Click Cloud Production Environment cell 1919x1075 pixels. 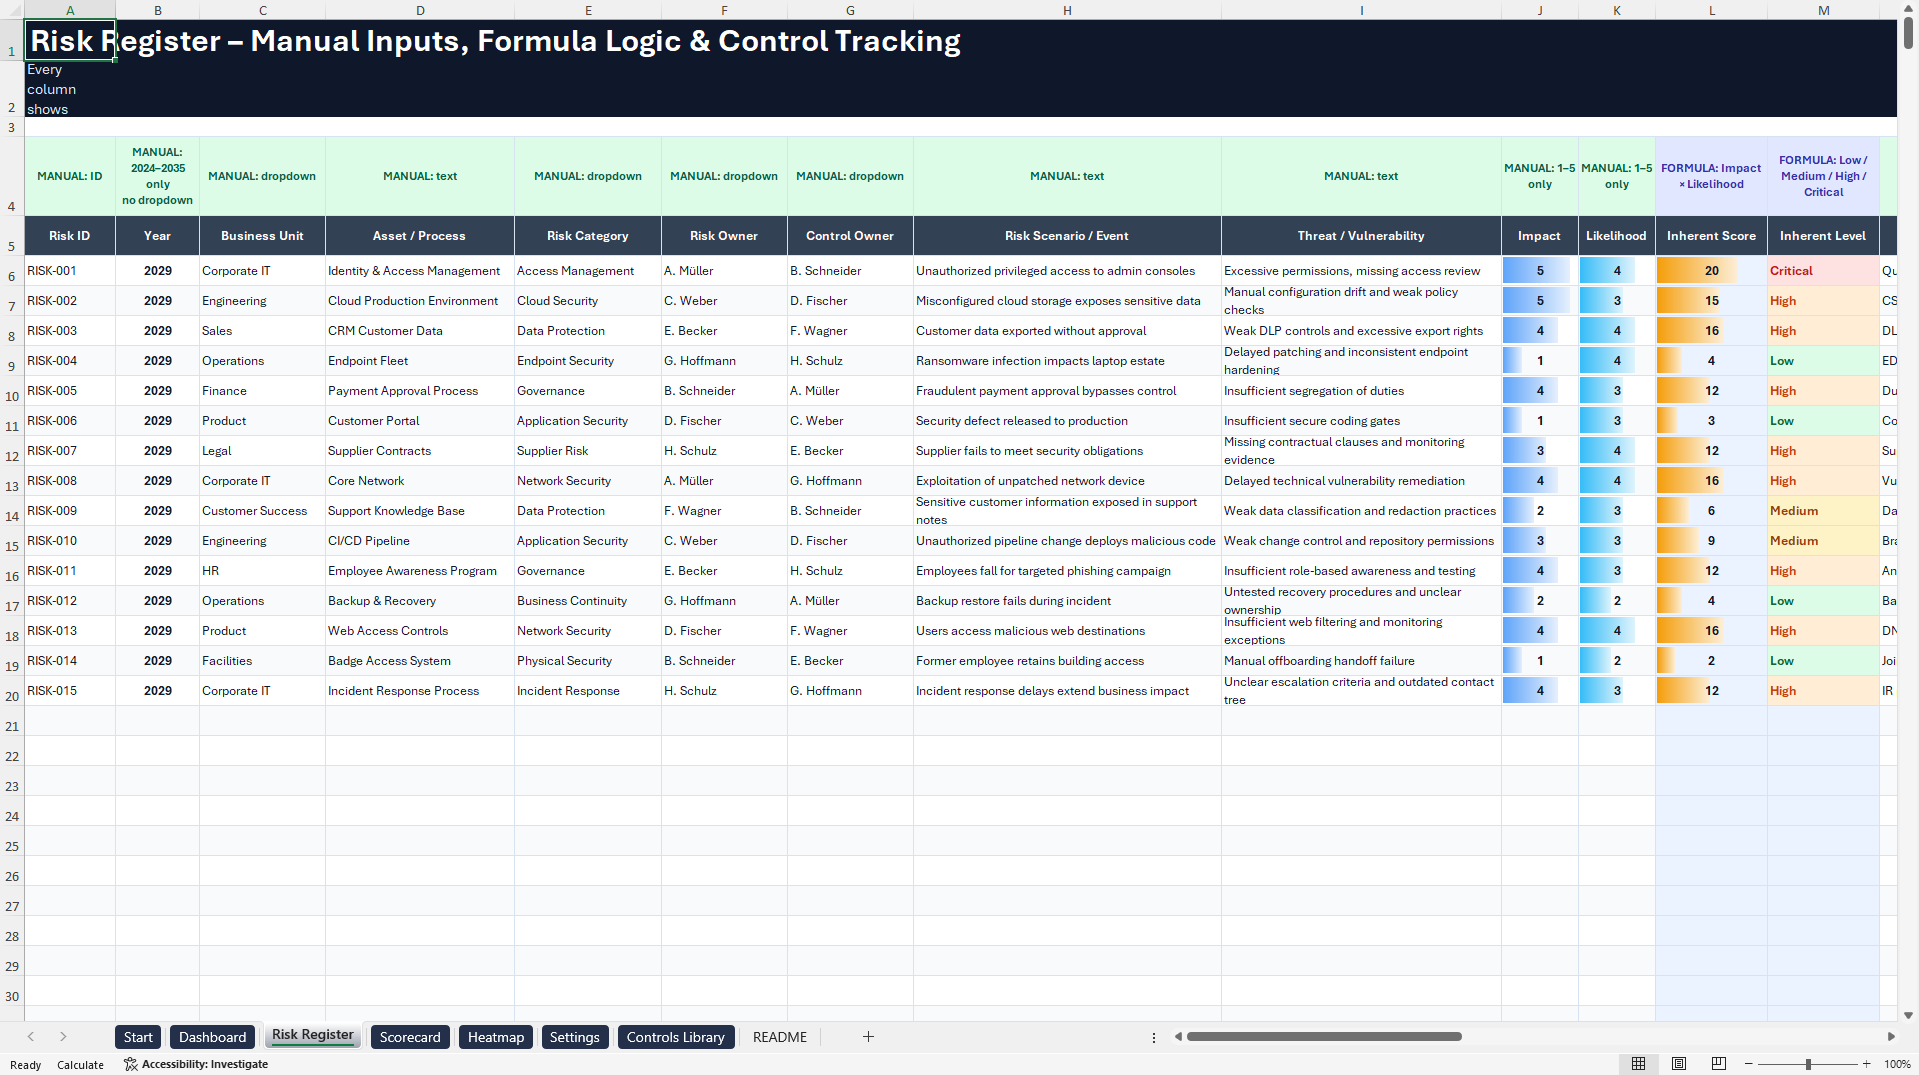(420, 301)
